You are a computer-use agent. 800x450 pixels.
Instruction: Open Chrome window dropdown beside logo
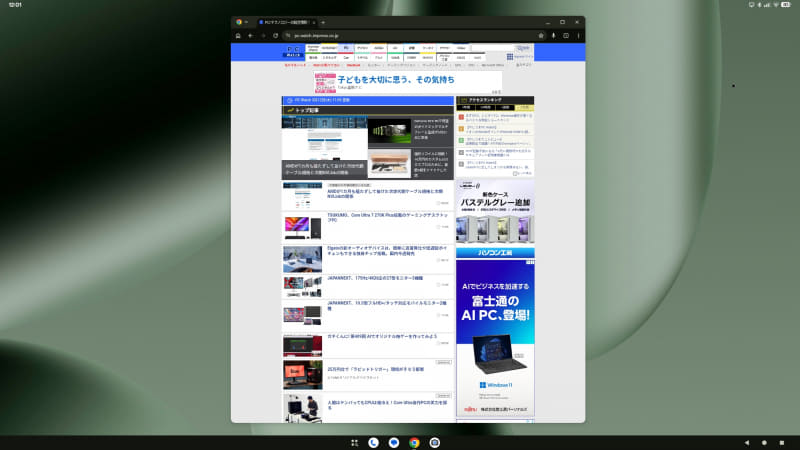[x=246, y=22]
